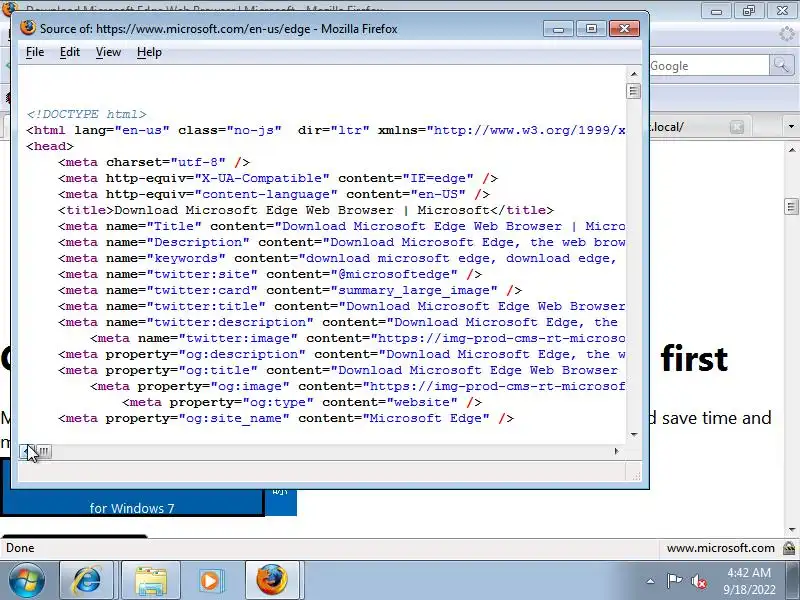The width and height of the screenshot is (800, 600).
Task: Click the Firefox icon in source window title
Action: pyautogui.click(x=28, y=28)
